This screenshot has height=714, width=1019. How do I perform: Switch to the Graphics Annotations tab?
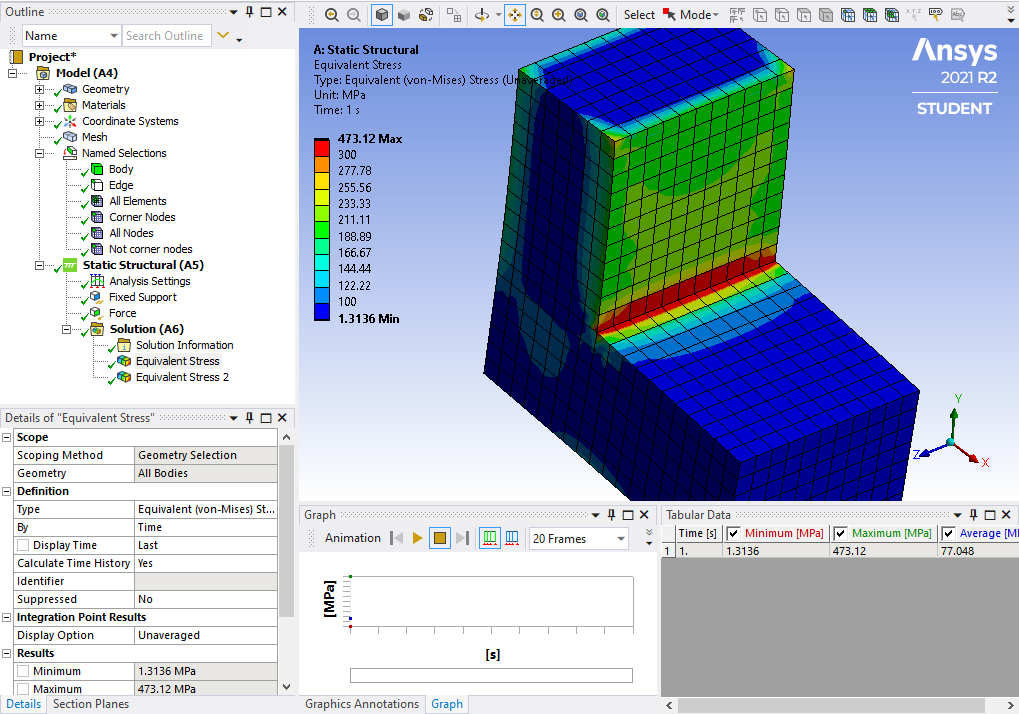[362, 704]
